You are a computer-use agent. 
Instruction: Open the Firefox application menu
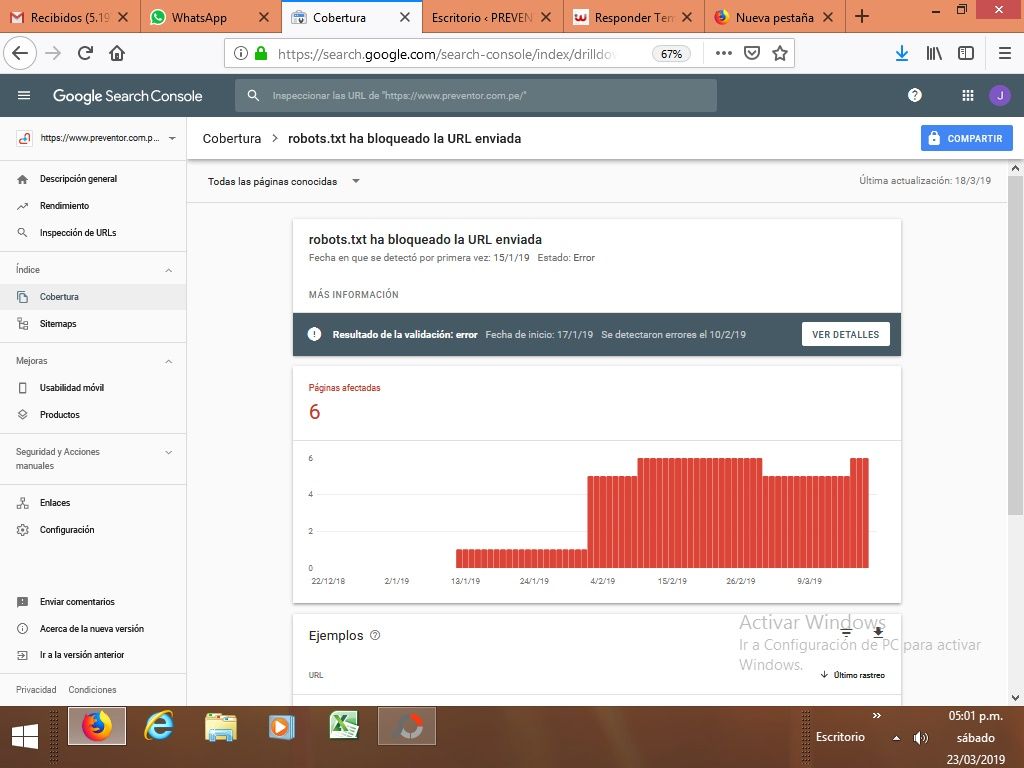coord(1005,54)
